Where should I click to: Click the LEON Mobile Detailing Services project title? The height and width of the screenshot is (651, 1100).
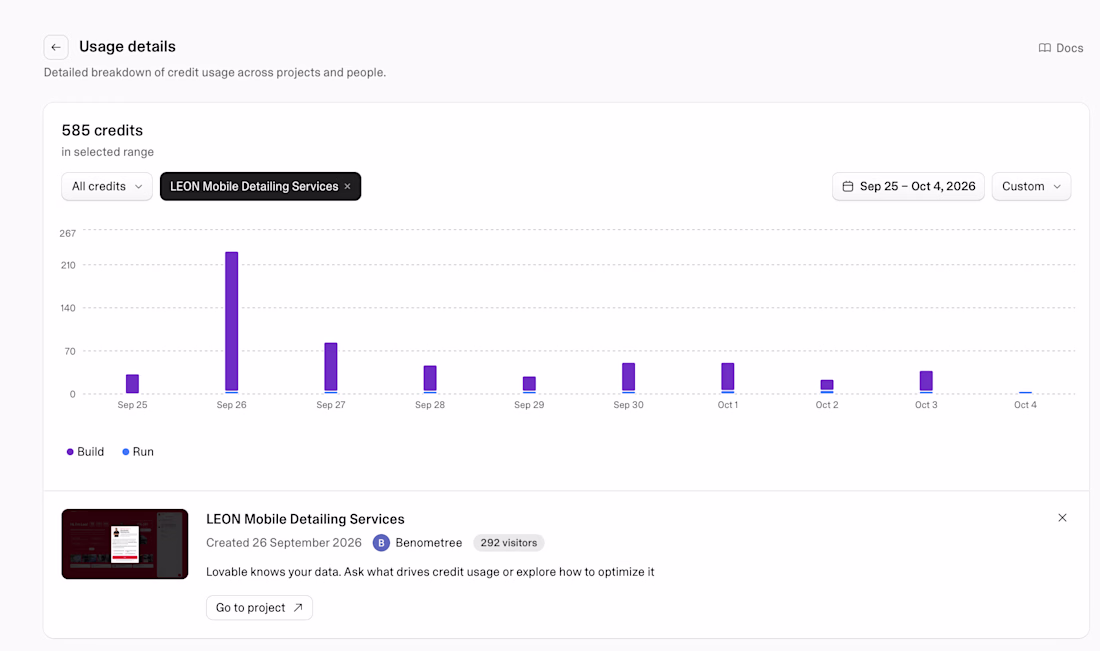pyautogui.click(x=305, y=519)
